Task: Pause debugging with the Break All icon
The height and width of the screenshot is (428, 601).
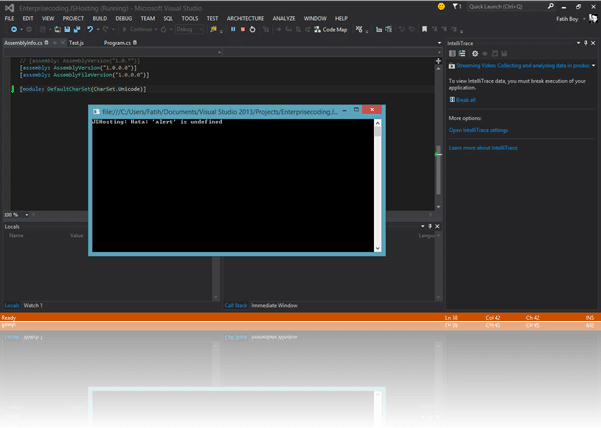Action: (x=233, y=30)
